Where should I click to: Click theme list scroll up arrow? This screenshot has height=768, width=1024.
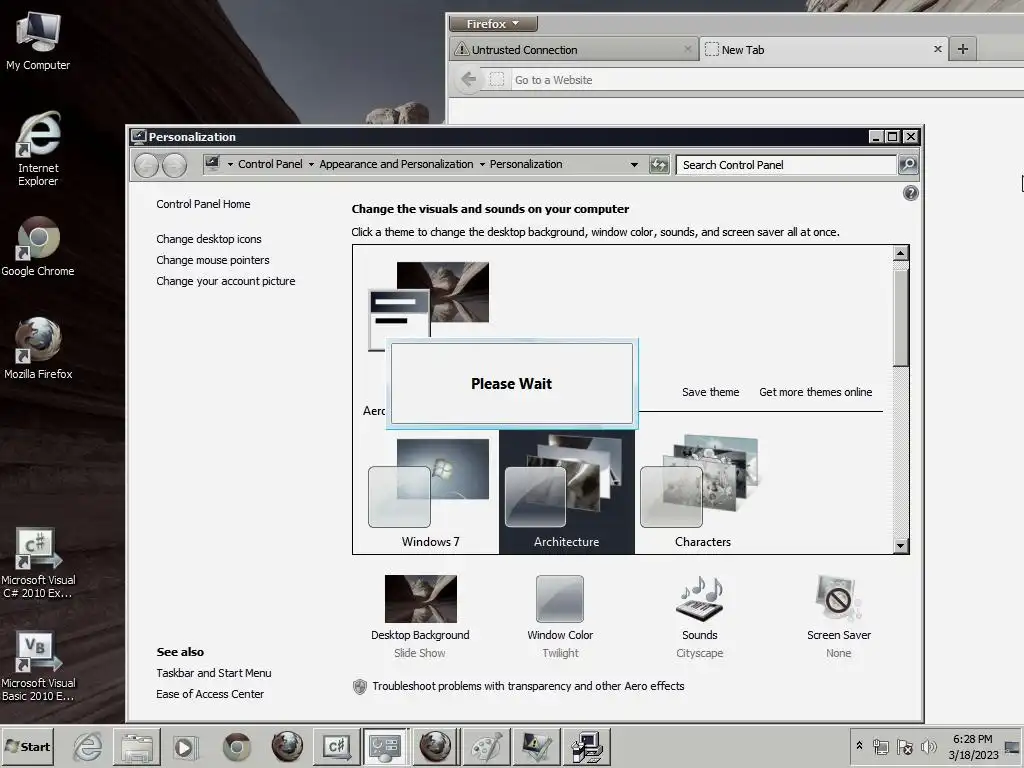[901, 253]
